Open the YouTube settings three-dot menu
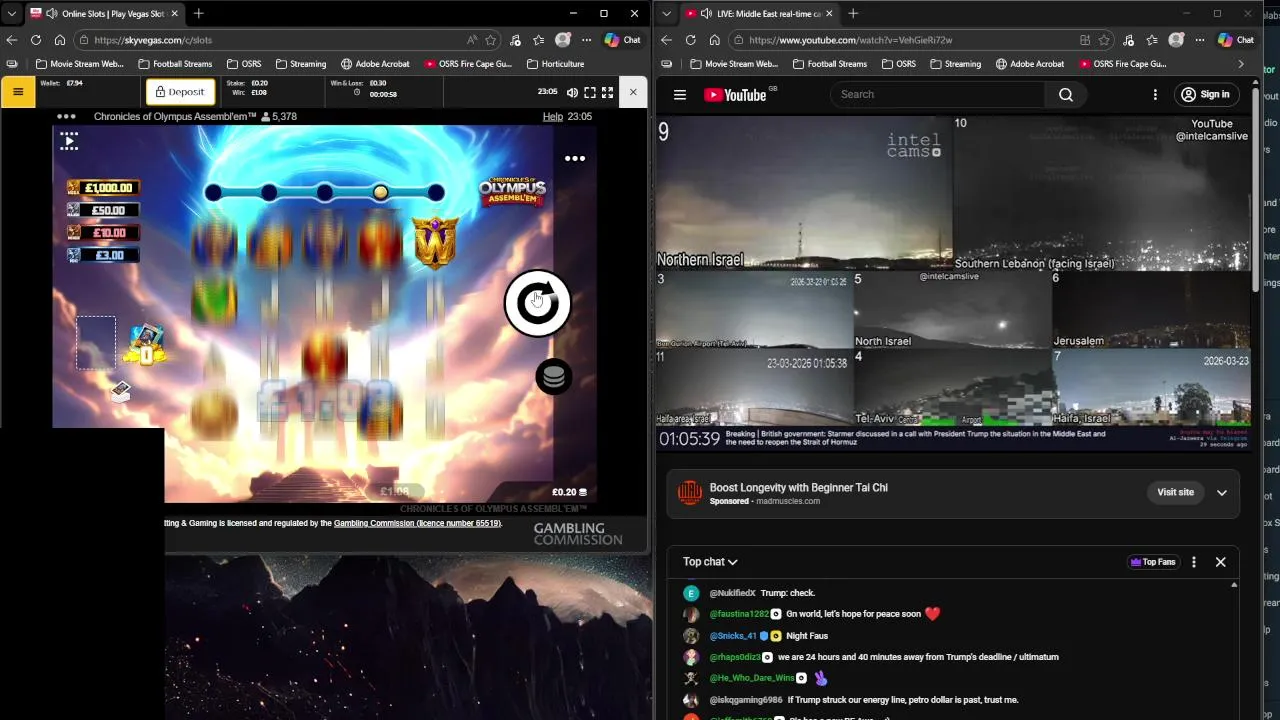Image resolution: width=1280 pixels, height=720 pixels. (1155, 95)
